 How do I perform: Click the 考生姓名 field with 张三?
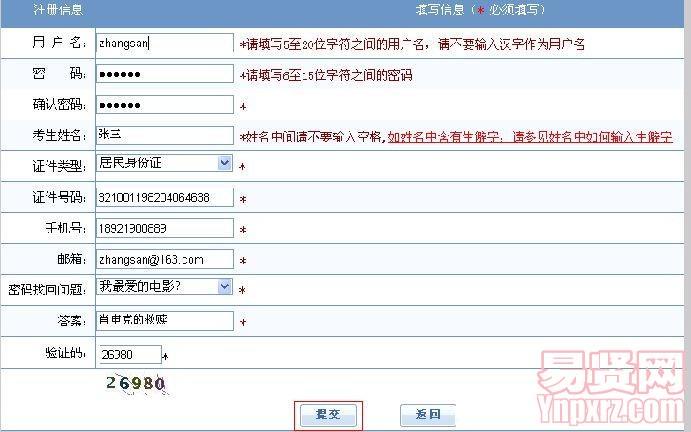point(165,135)
